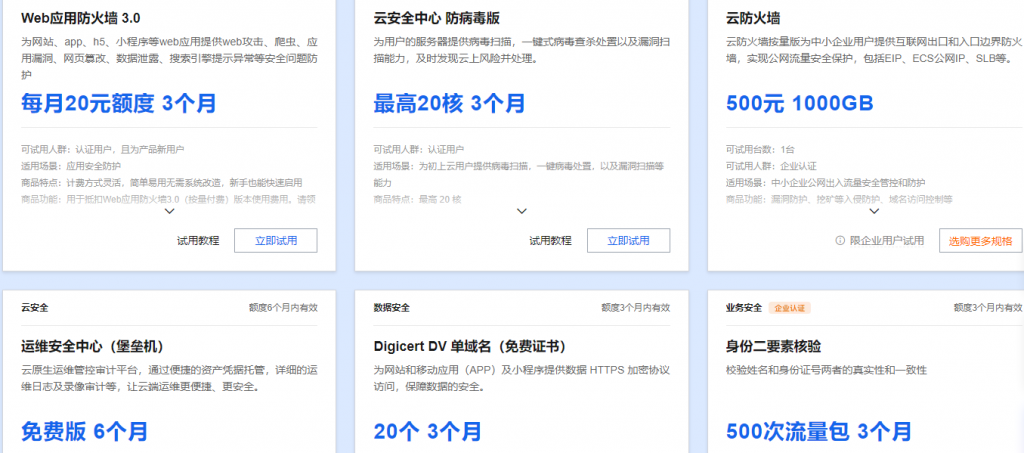
Task: Open the 身份二要素核验 product title
Action: pyautogui.click(x=773, y=347)
